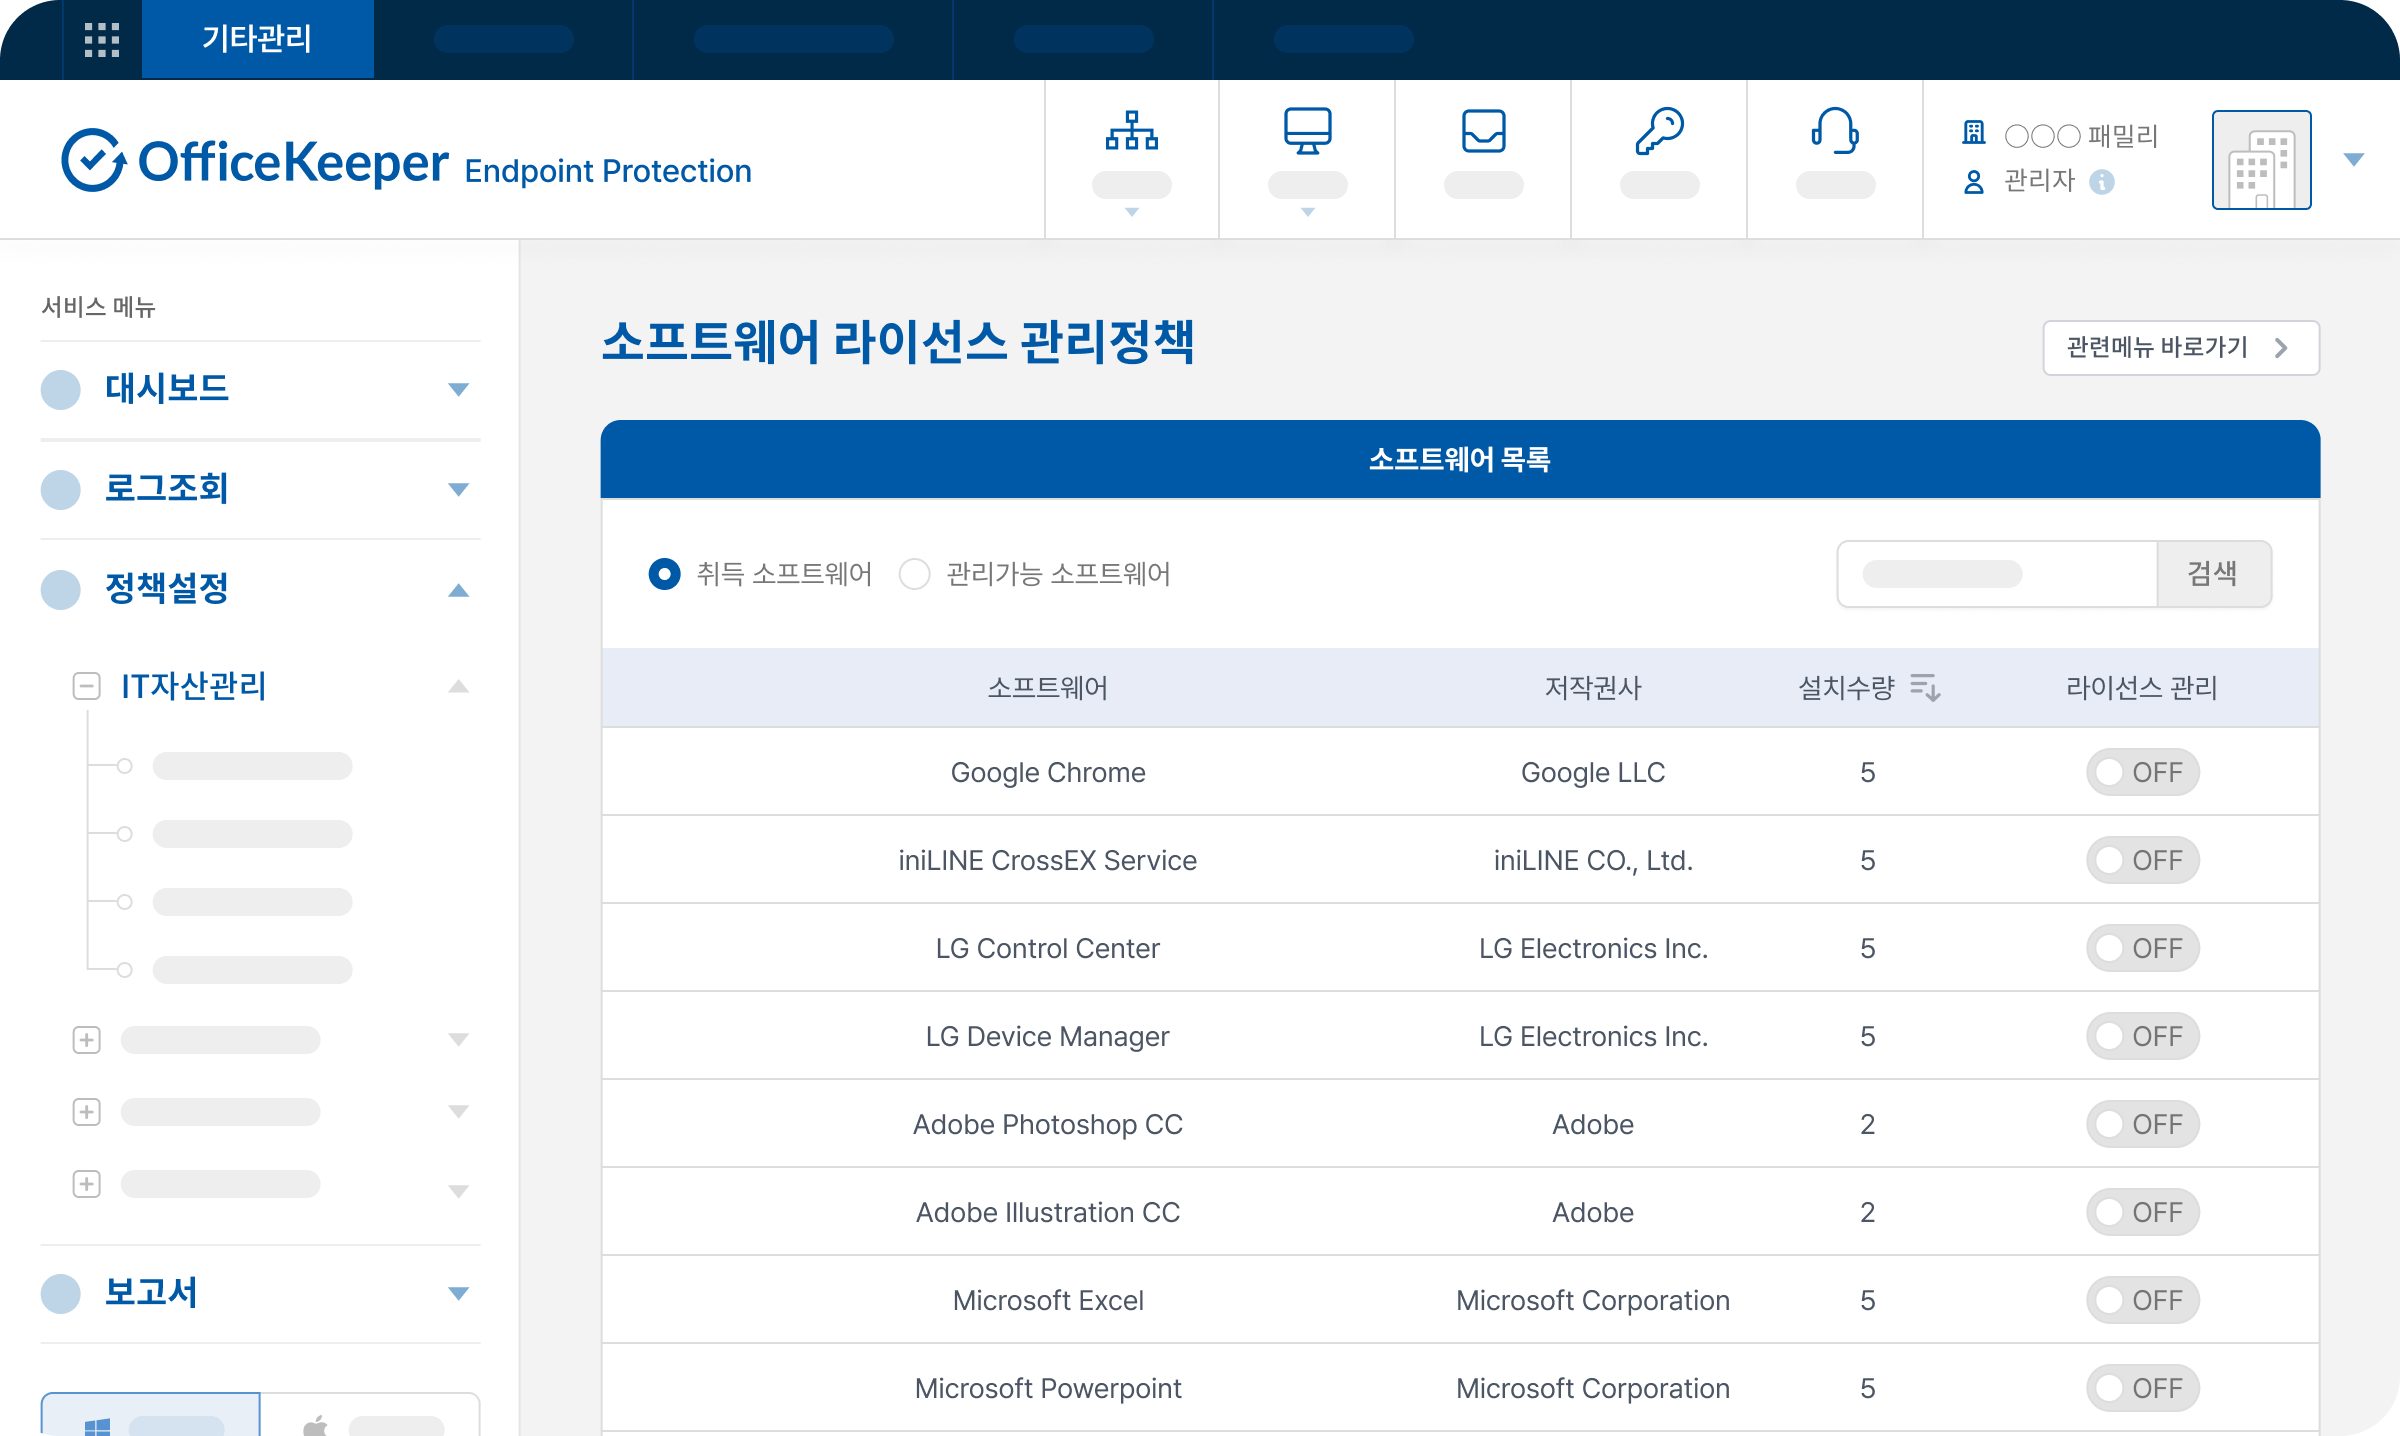Image resolution: width=2400 pixels, height=1436 pixels.
Task: Open the 보고서 menu
Action: click(x=151, y=1292)
